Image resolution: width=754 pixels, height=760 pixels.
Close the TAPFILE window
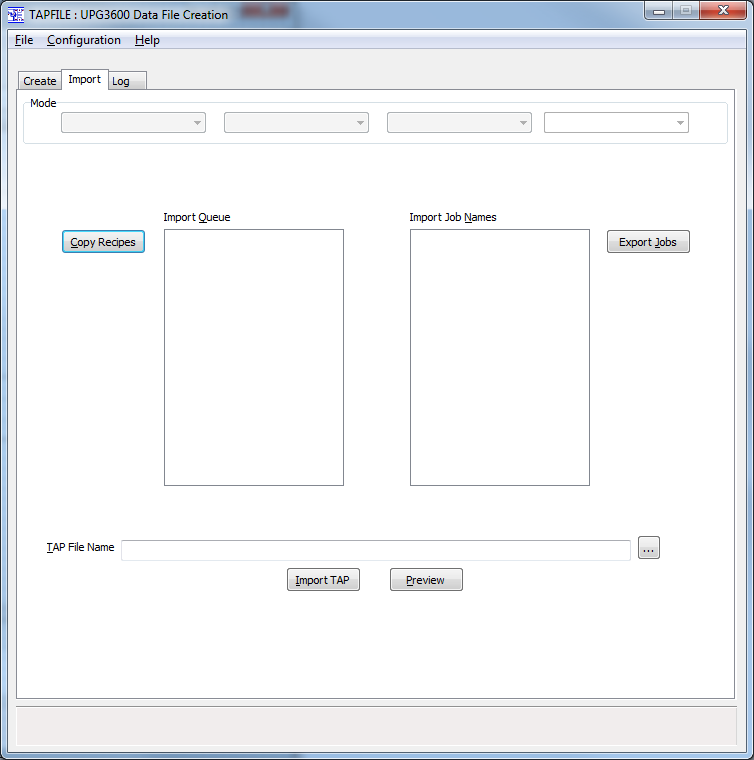coord(723,11)
